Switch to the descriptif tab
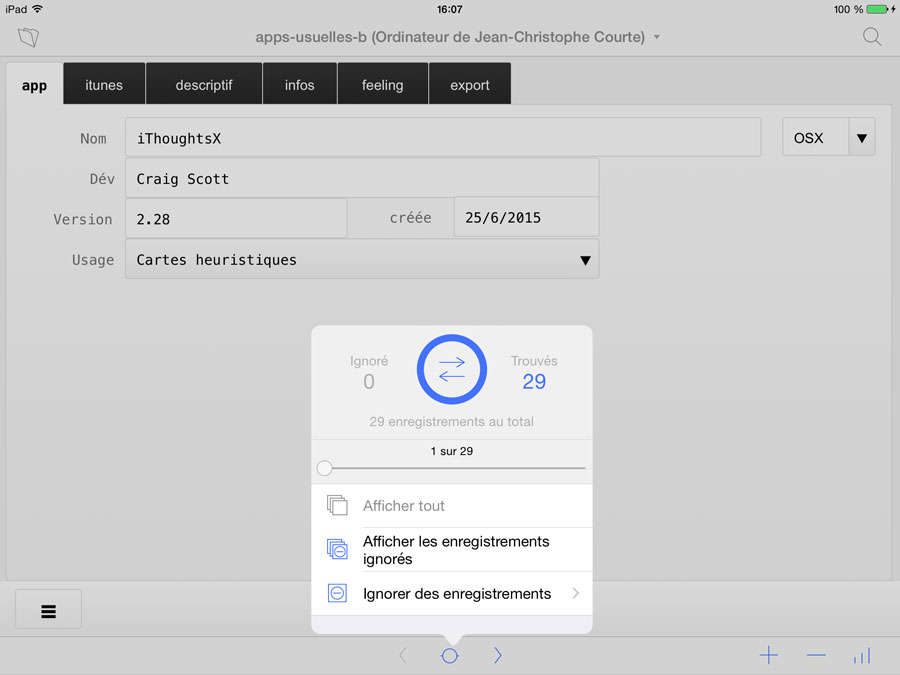Viewport: 900px width, 675px height. (x=204, y=84)
